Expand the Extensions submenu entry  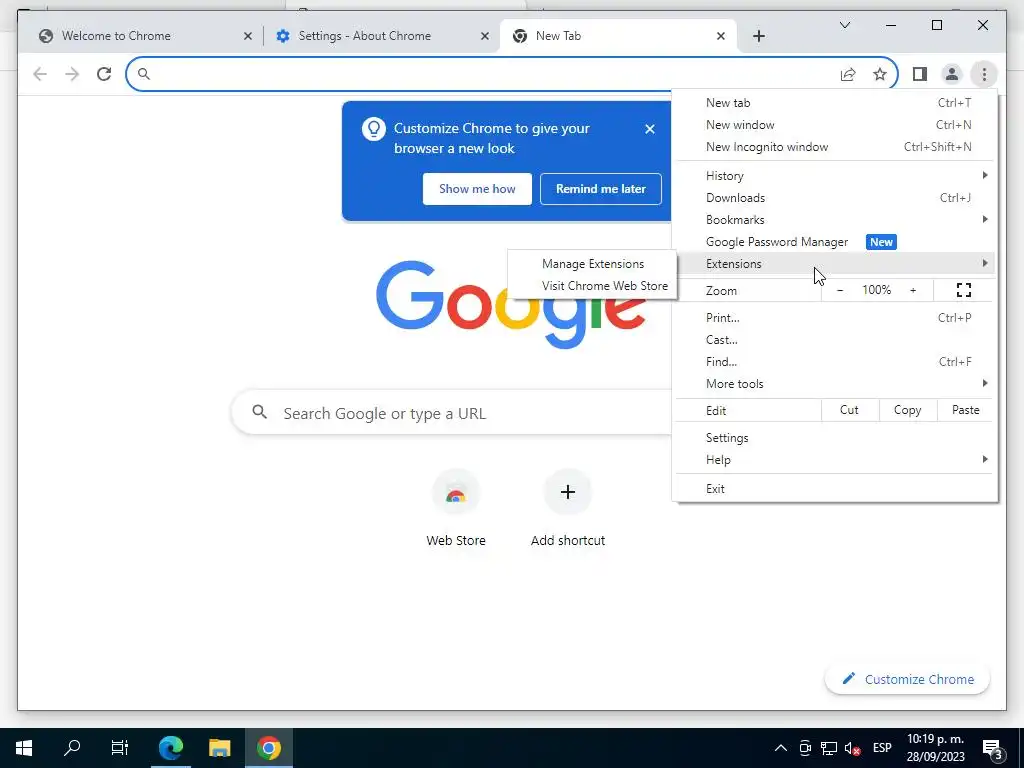click(x=835, y=264)
